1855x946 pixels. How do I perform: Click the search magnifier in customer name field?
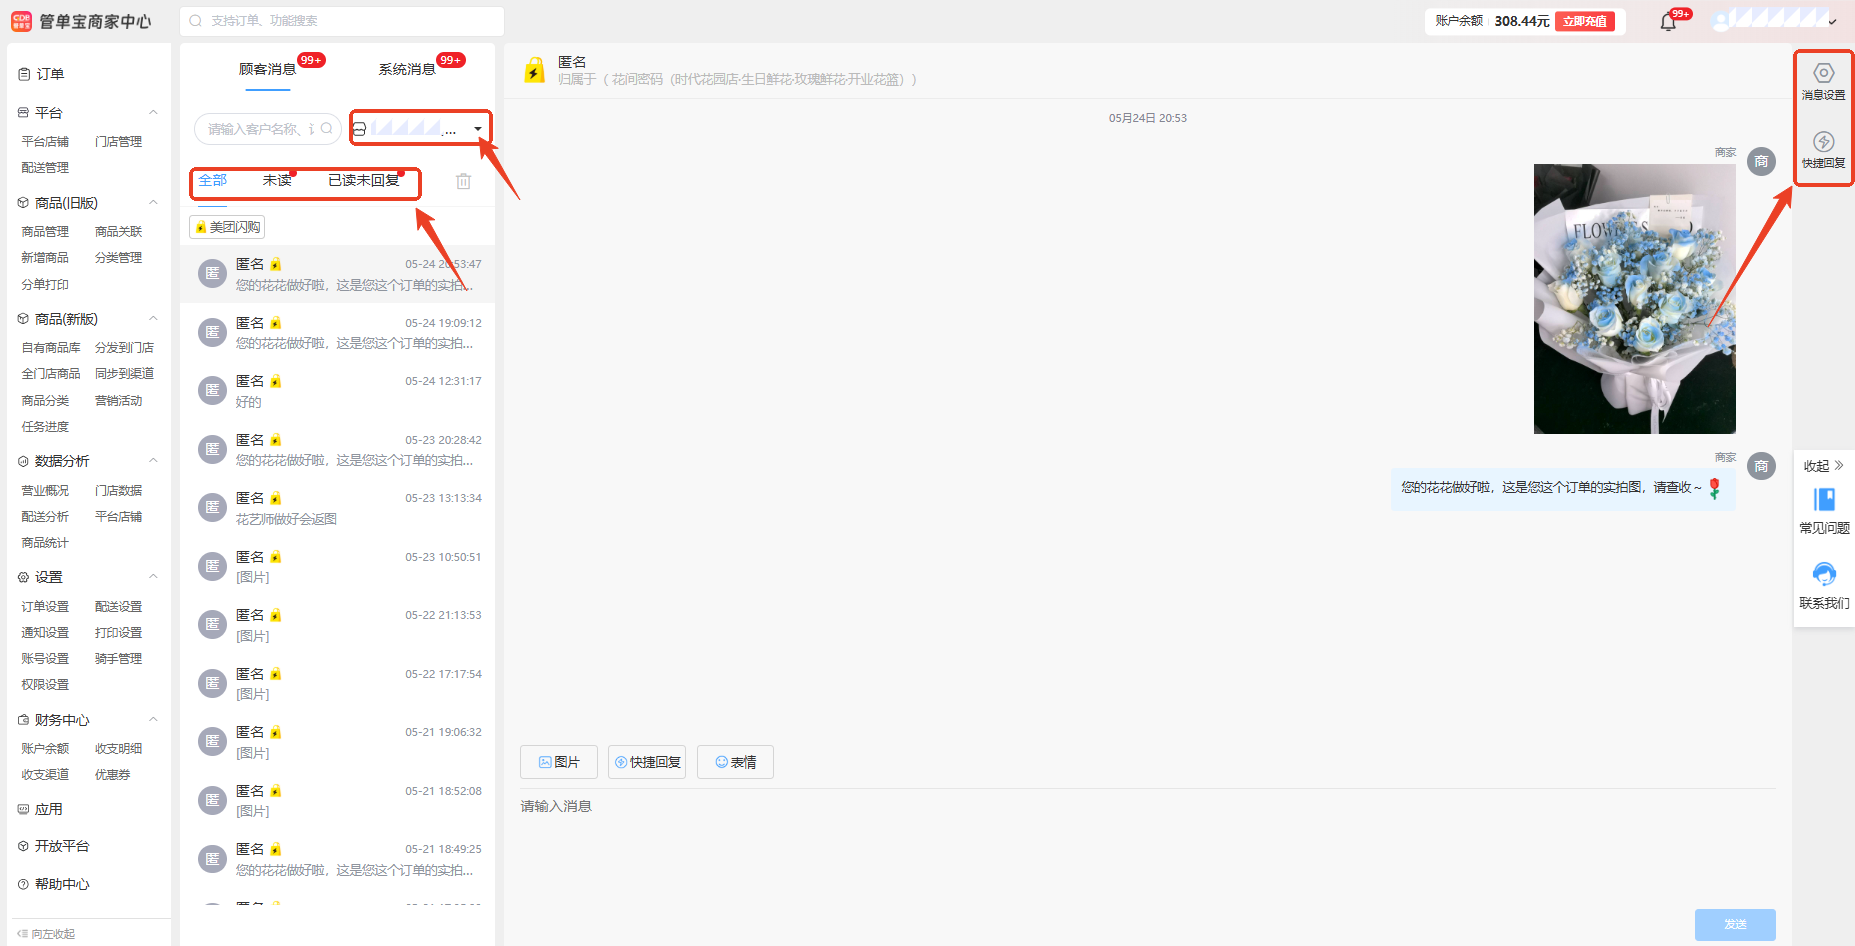click(326, 128)
